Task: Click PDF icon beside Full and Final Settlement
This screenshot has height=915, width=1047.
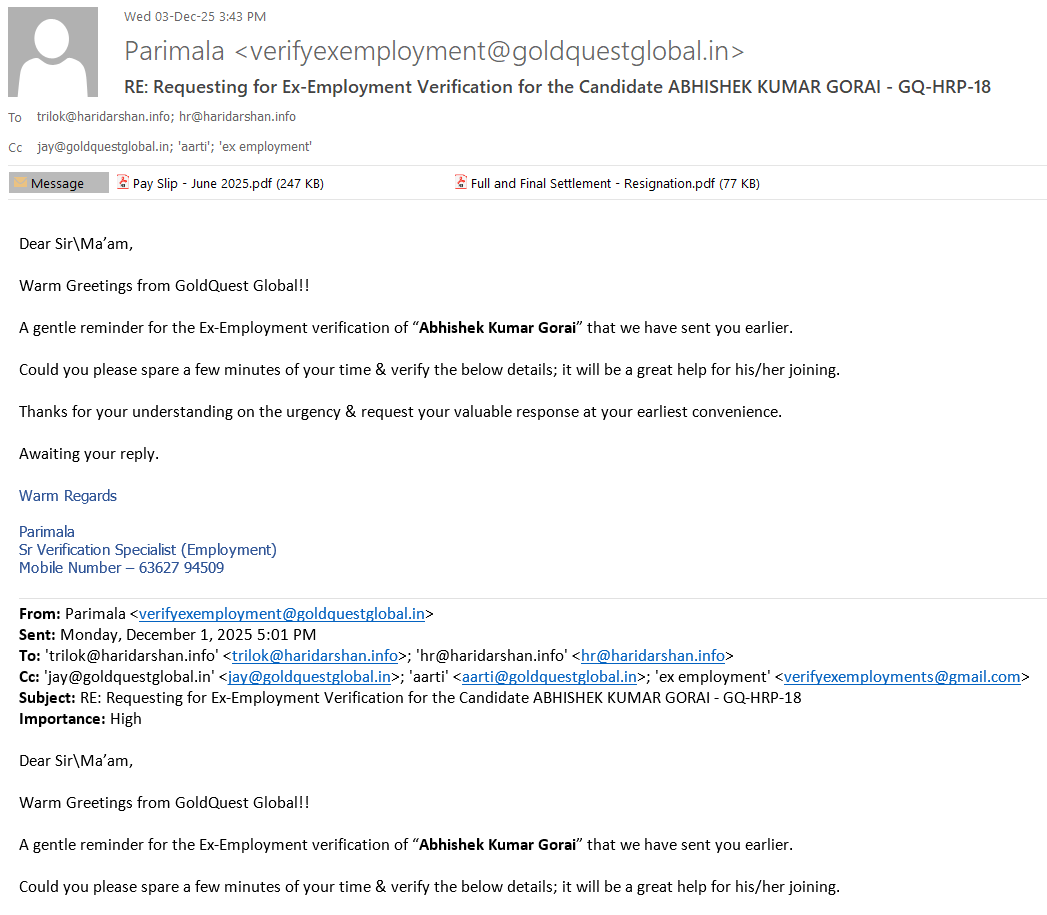Action: point(461,183)
